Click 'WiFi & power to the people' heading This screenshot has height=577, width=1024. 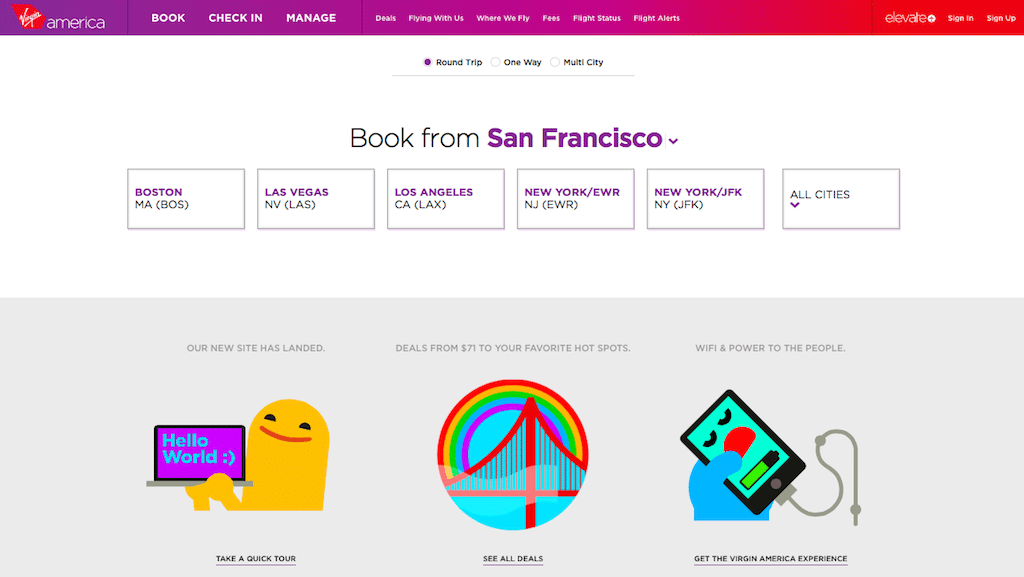click(x=770, y=348)
